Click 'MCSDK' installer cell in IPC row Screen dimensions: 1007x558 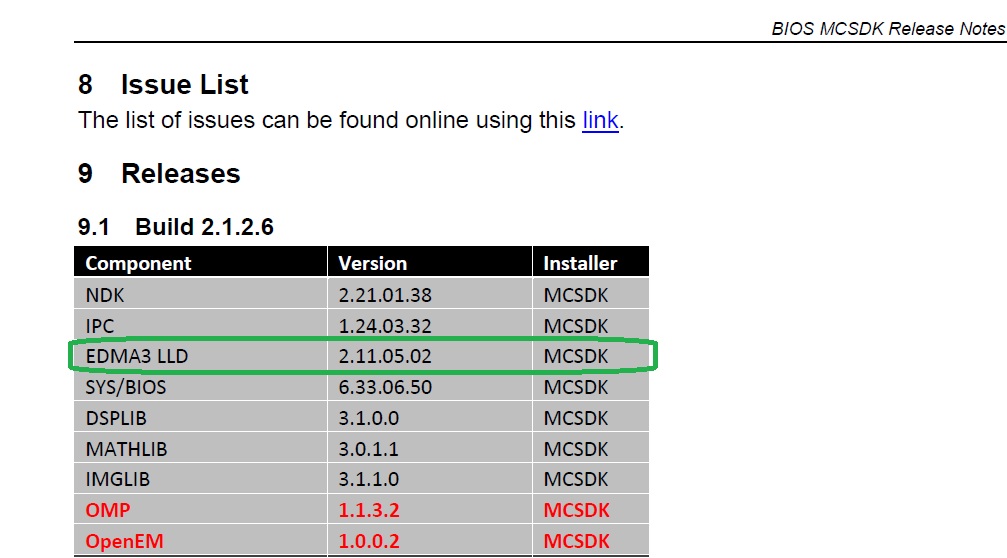point(590,326)
